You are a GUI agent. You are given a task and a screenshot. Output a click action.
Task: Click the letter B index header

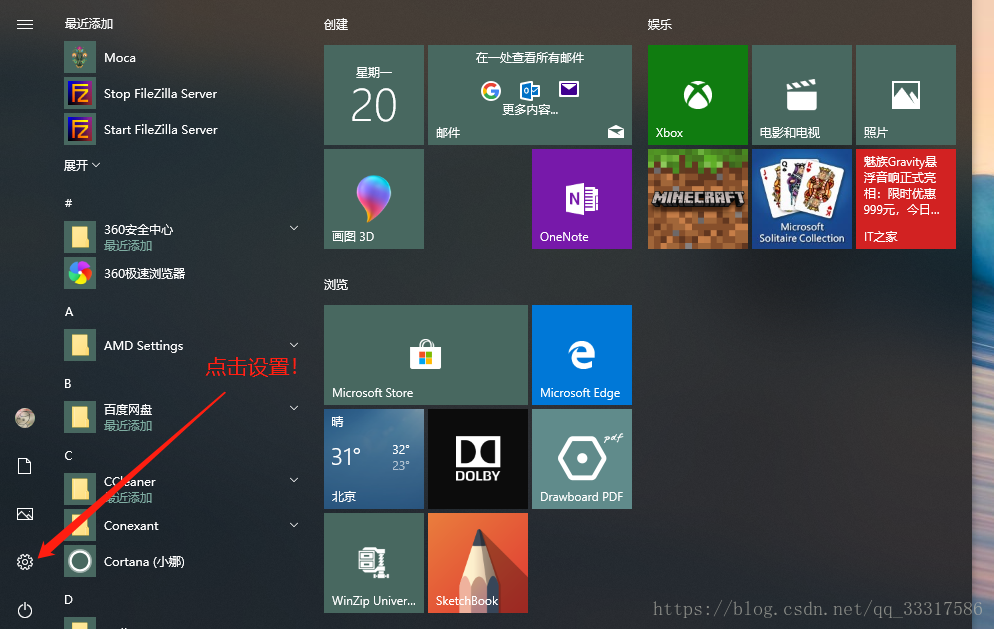tap(68, 384)
